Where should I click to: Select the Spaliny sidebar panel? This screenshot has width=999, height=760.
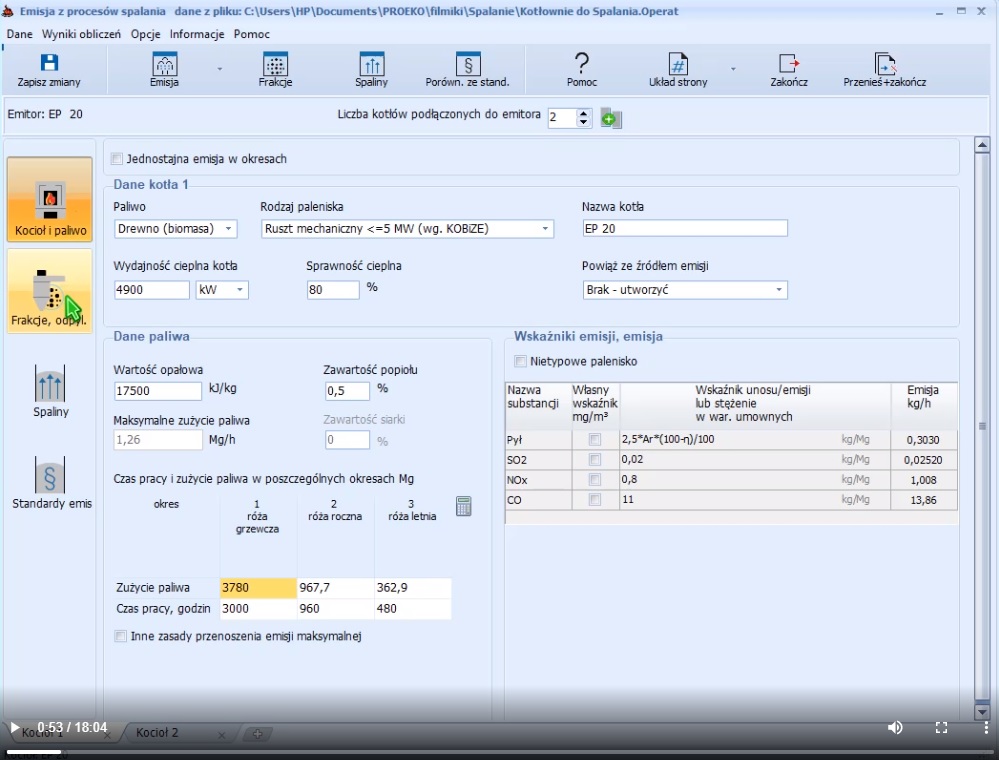[50, 391]
